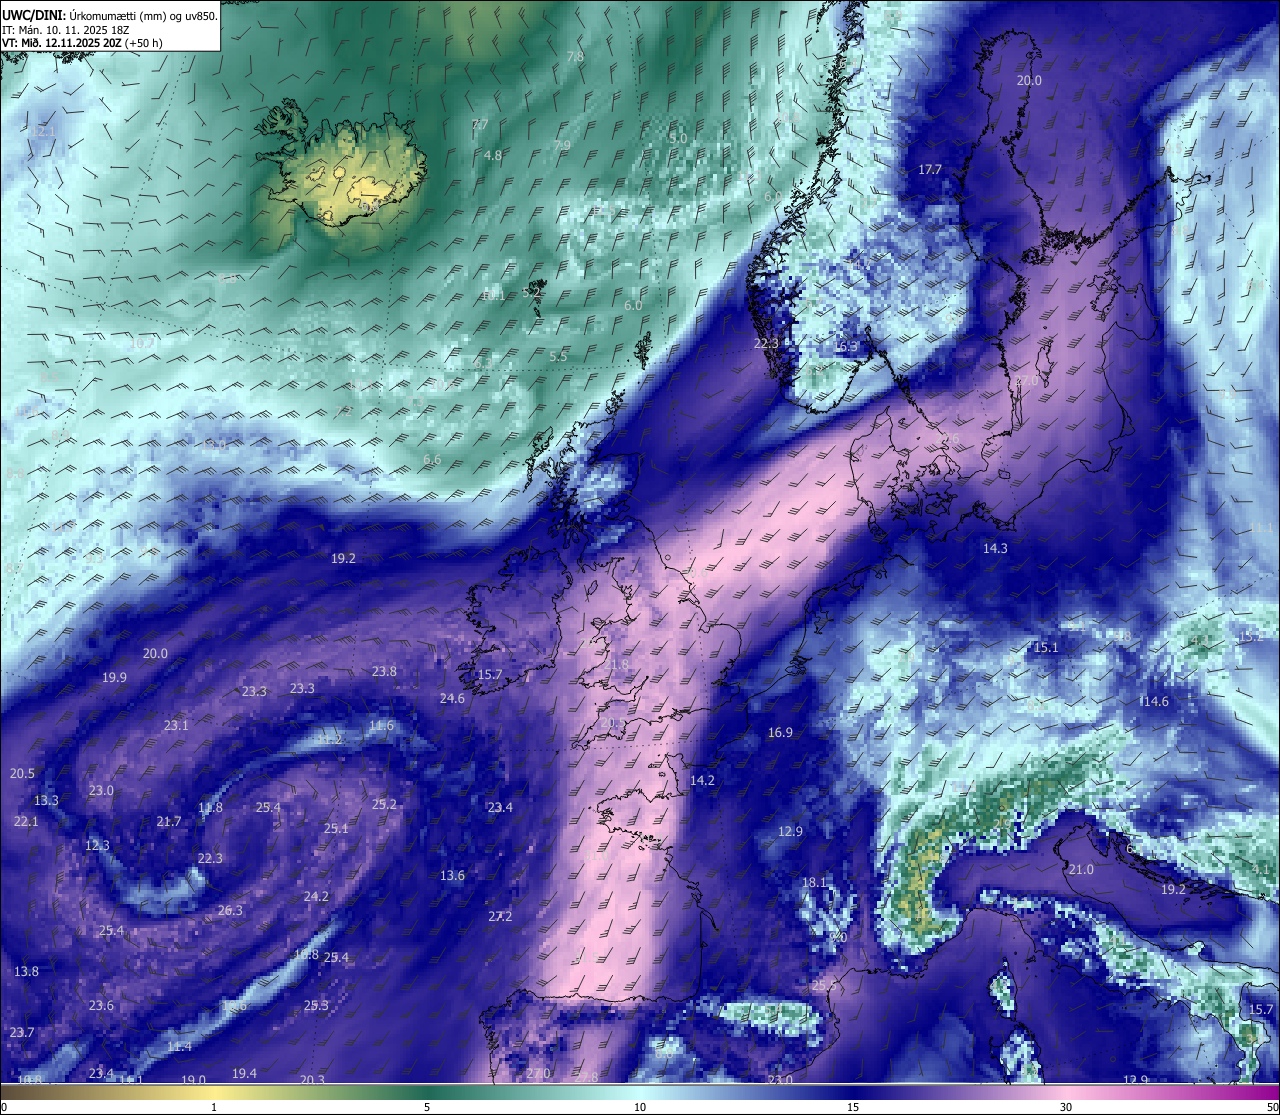Image resolution: width=1280 pixels, height=1115 pixels.
Task: Click the map value "14.3"
Action: point(995,548)
